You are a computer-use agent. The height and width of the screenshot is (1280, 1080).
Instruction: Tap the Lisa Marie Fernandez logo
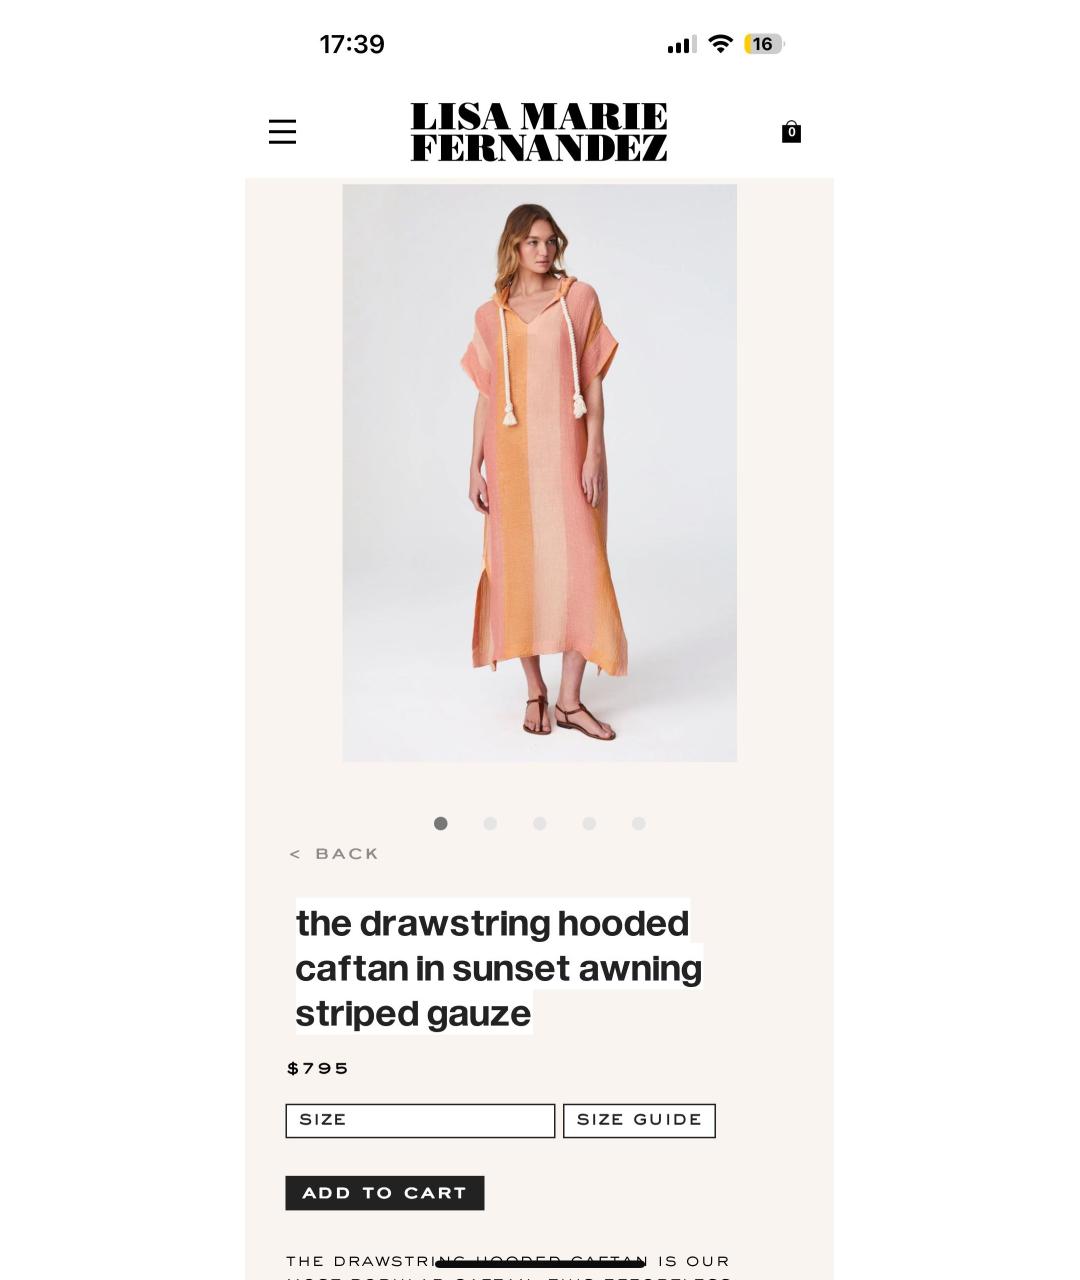[539, 131]
